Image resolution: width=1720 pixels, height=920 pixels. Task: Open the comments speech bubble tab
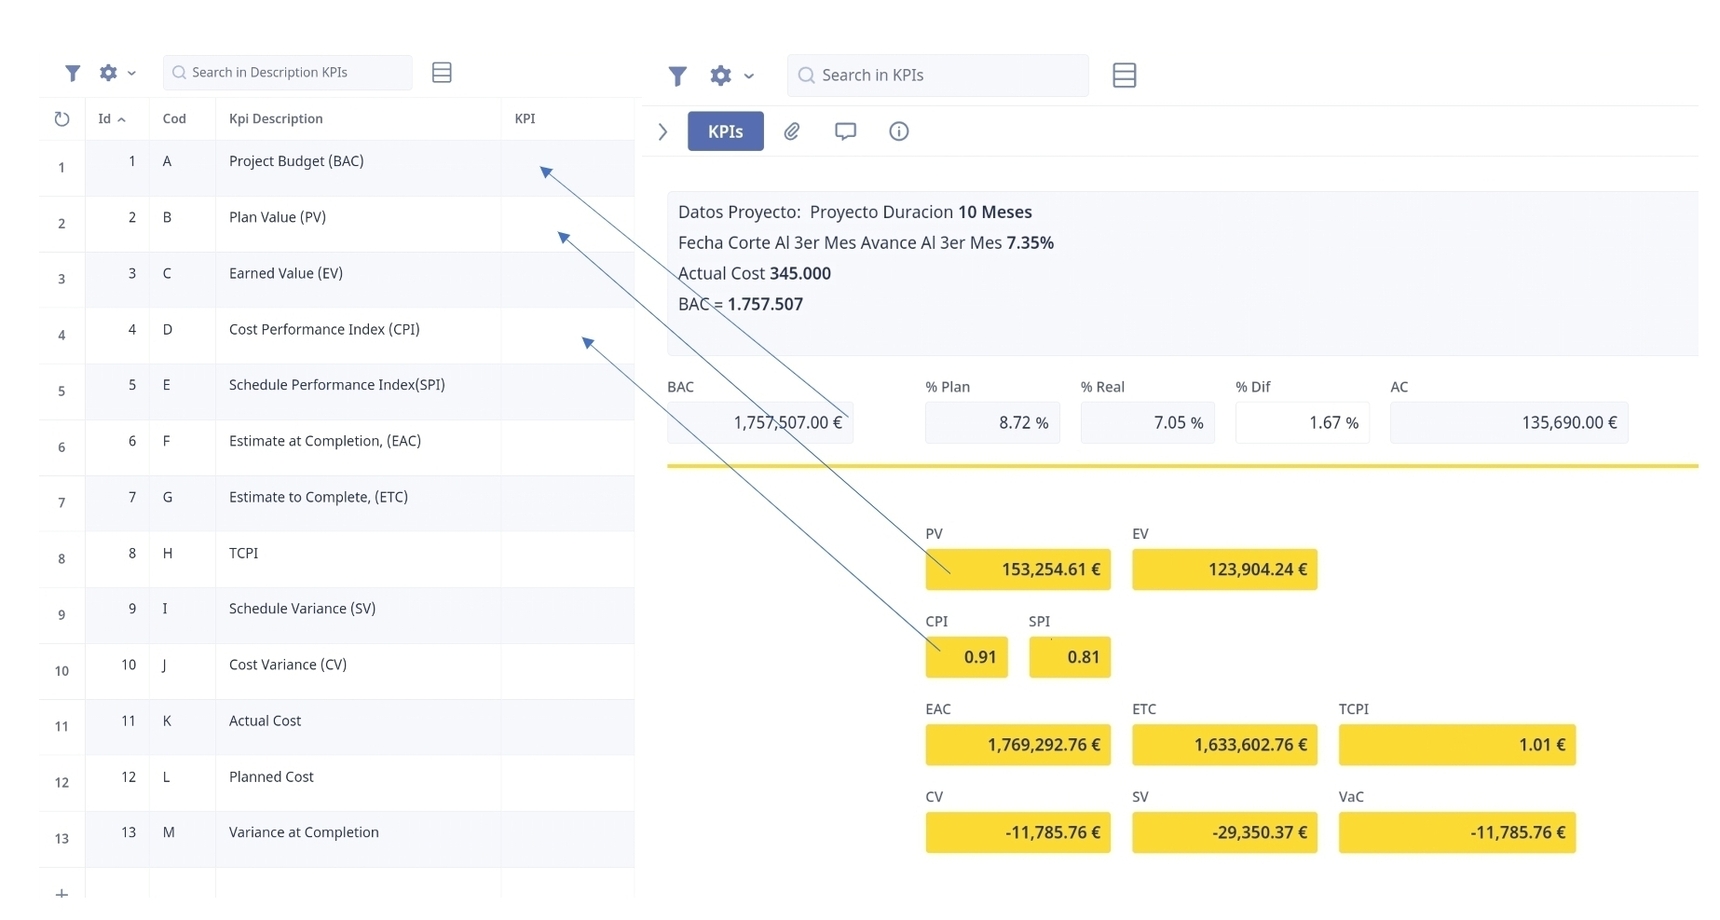click(x=845, y=132)
